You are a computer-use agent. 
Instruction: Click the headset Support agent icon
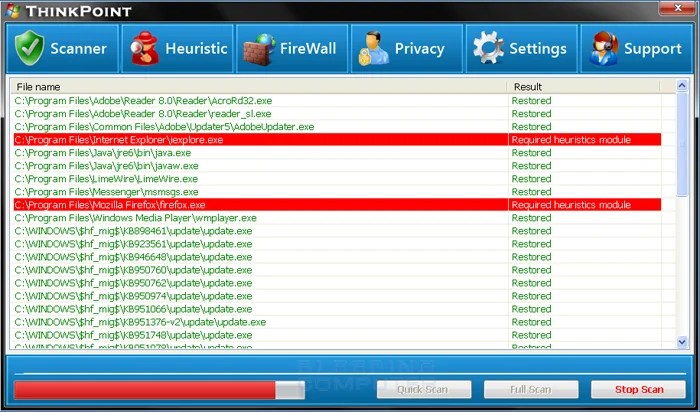tap(604, 48)
